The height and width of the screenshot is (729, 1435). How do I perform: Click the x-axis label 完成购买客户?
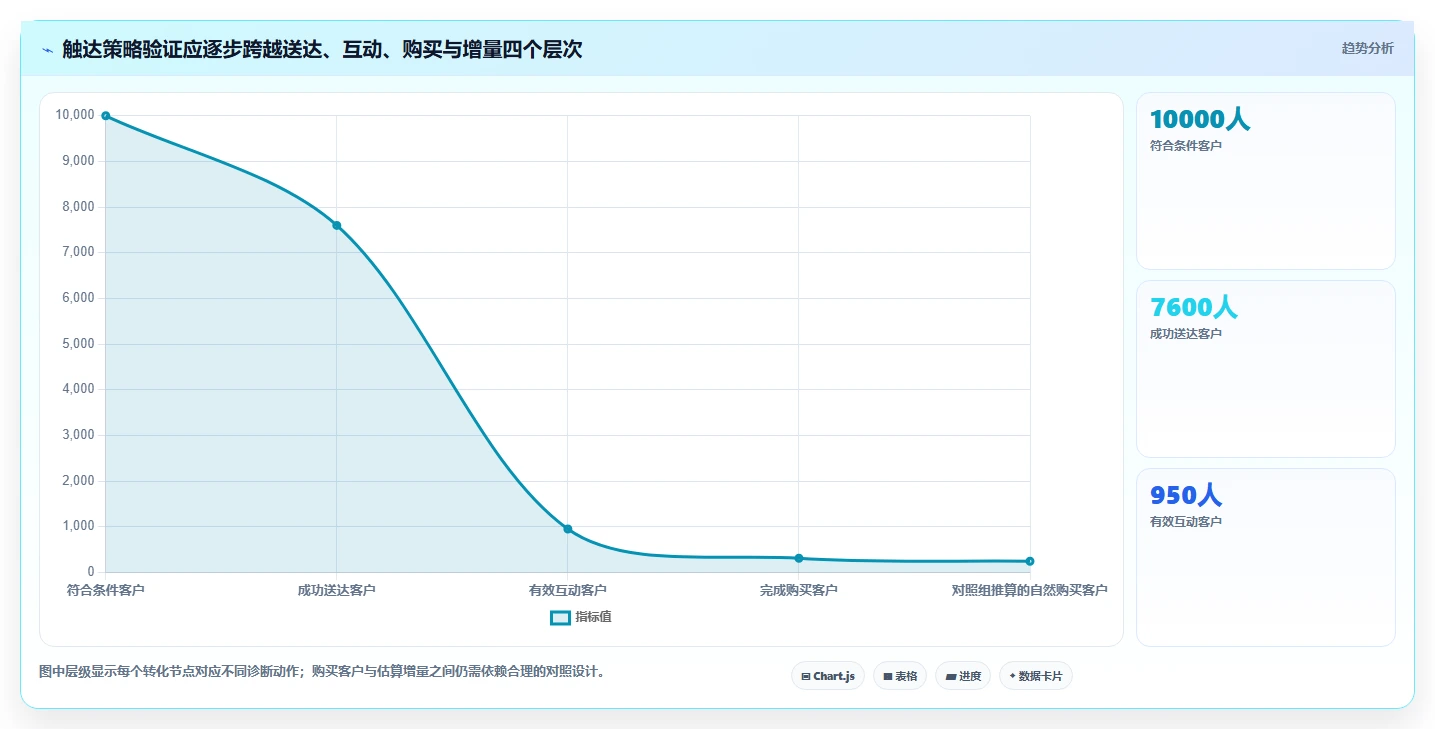[798, 591]
